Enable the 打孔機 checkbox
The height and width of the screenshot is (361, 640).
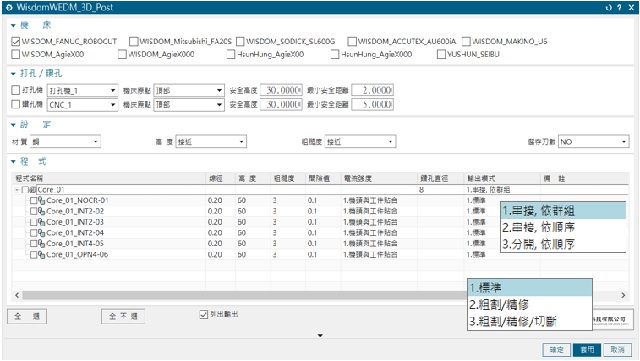click(16, 90)
